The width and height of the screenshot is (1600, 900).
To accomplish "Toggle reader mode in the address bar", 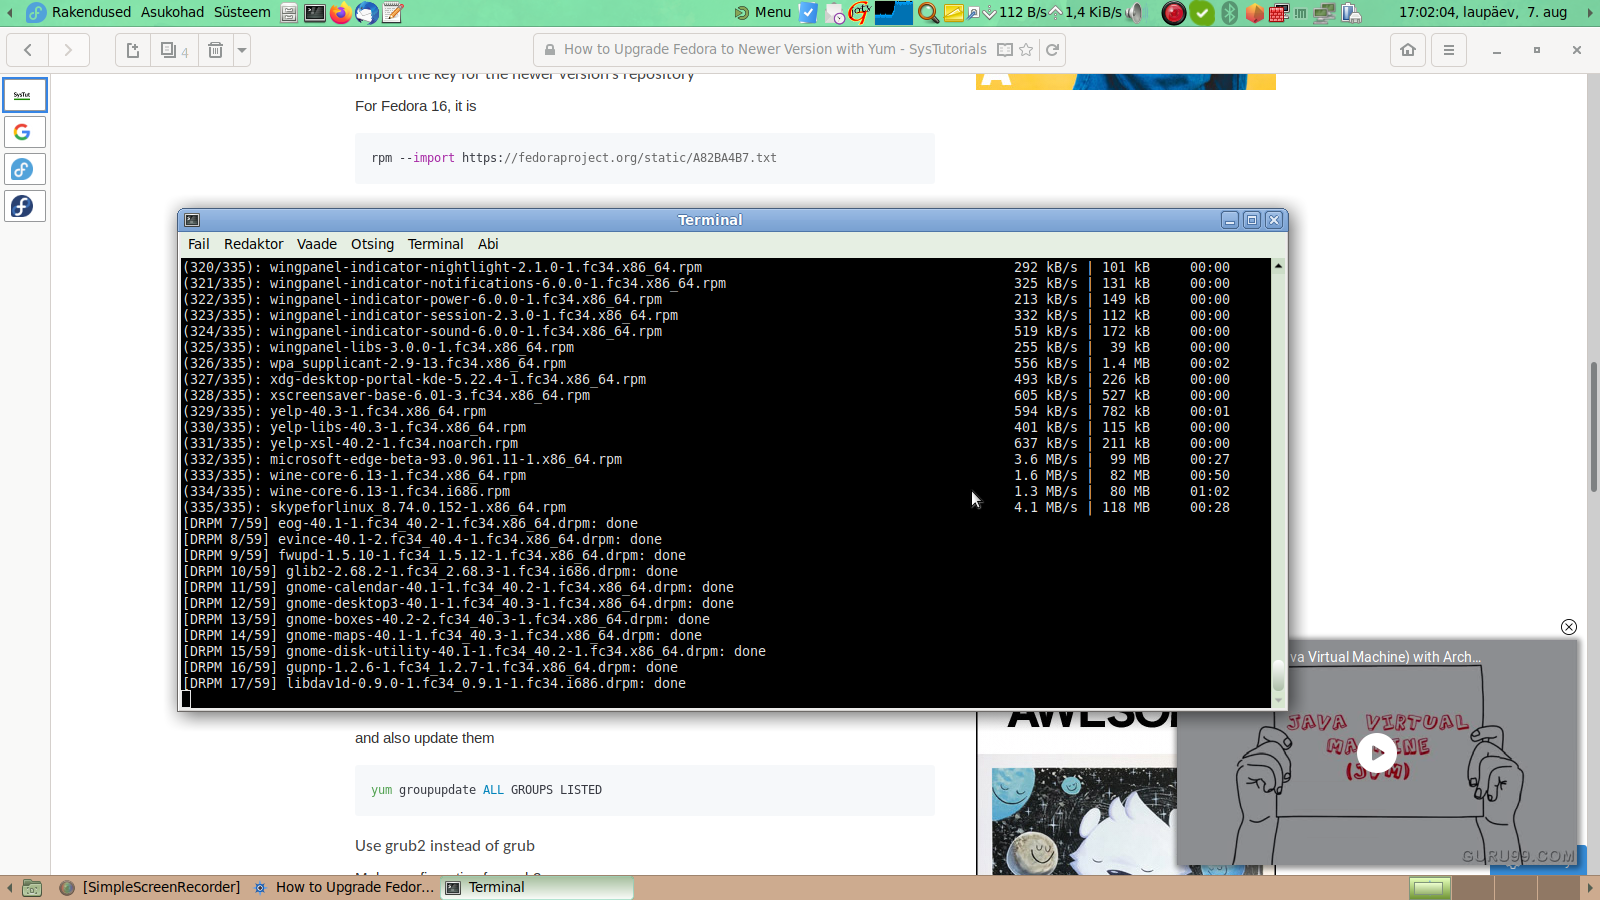I will click(x=1005, y=50).
